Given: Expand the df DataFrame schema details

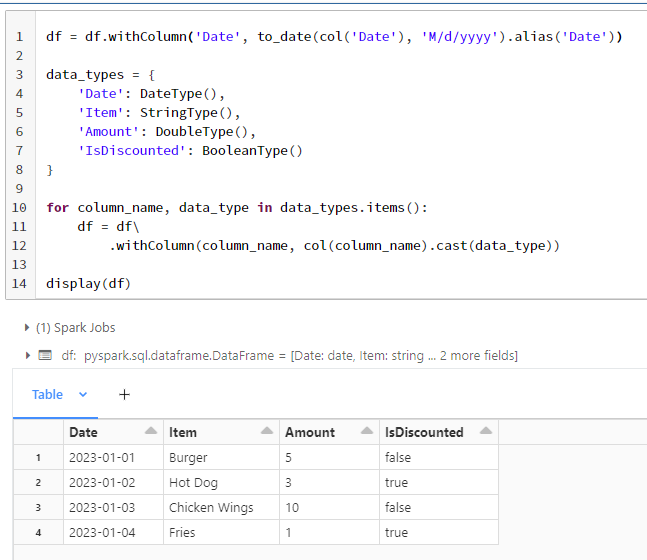Looking at the screenshot, I should pyautogui.click(x=27, y=356).
